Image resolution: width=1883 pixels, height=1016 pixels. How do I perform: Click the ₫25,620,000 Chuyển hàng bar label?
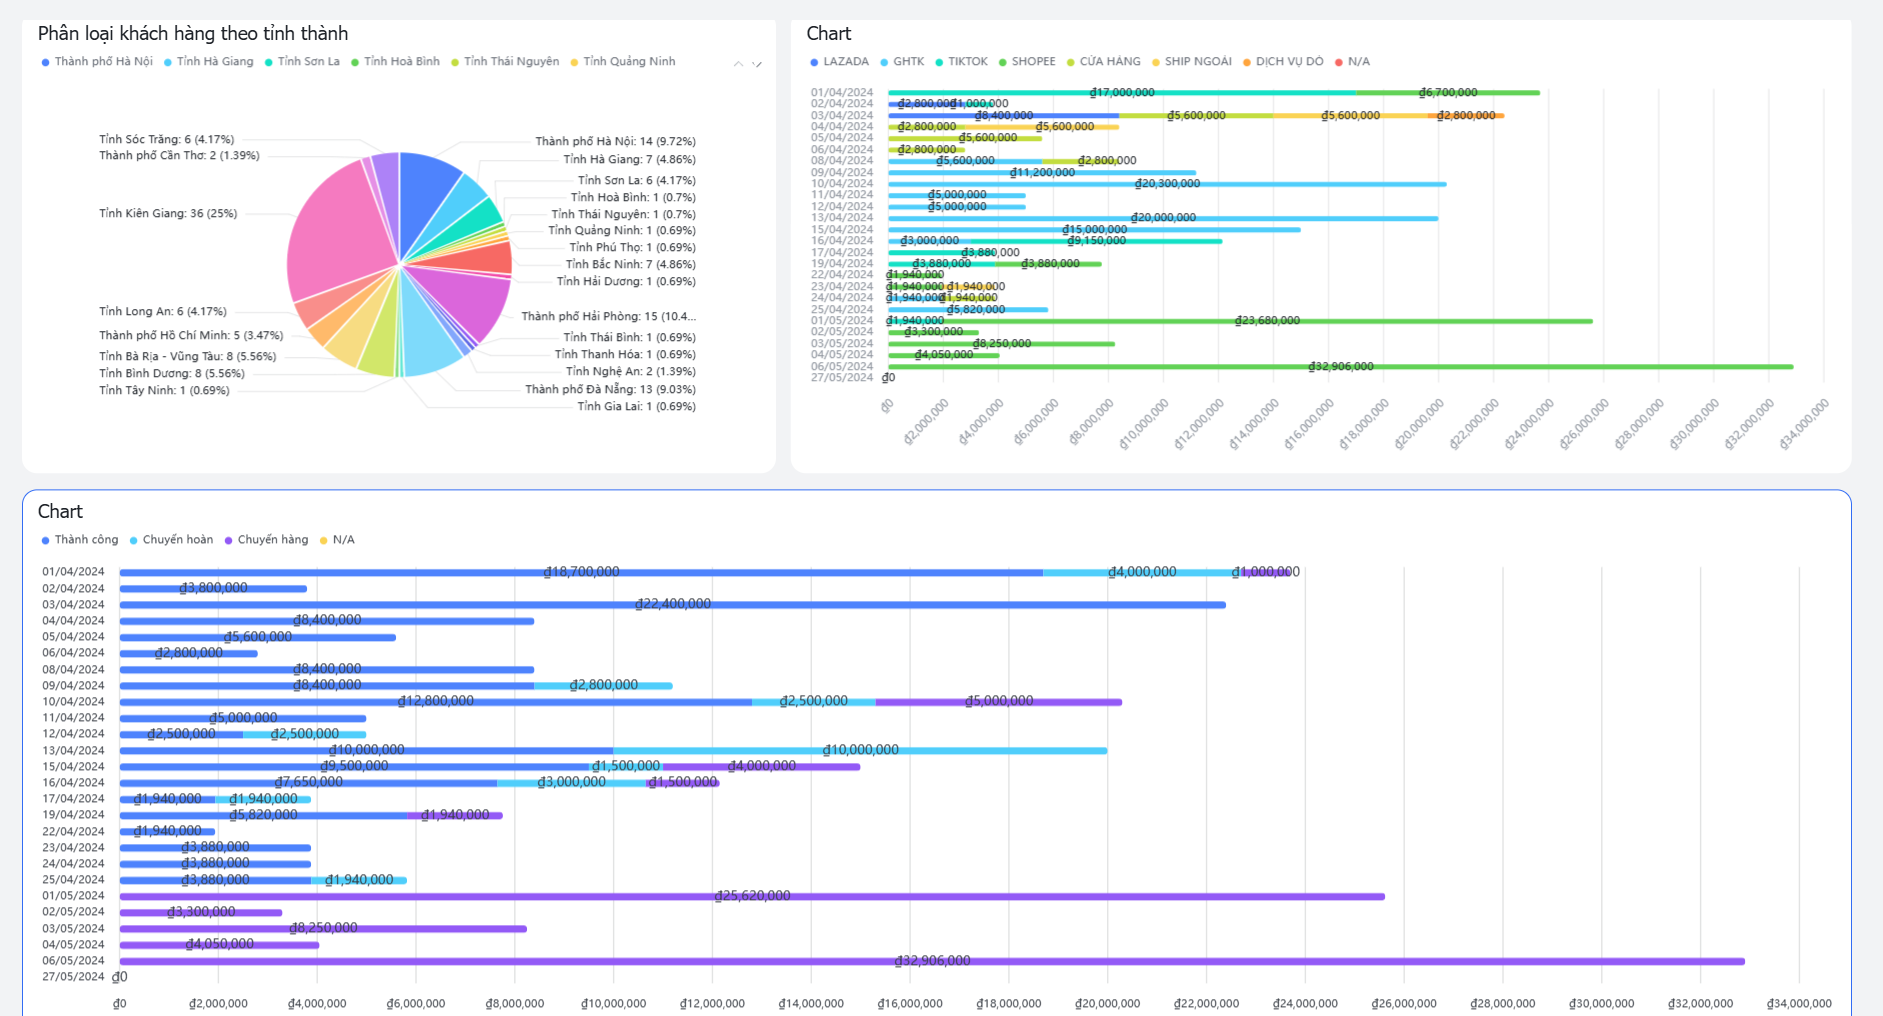[752, 896]
